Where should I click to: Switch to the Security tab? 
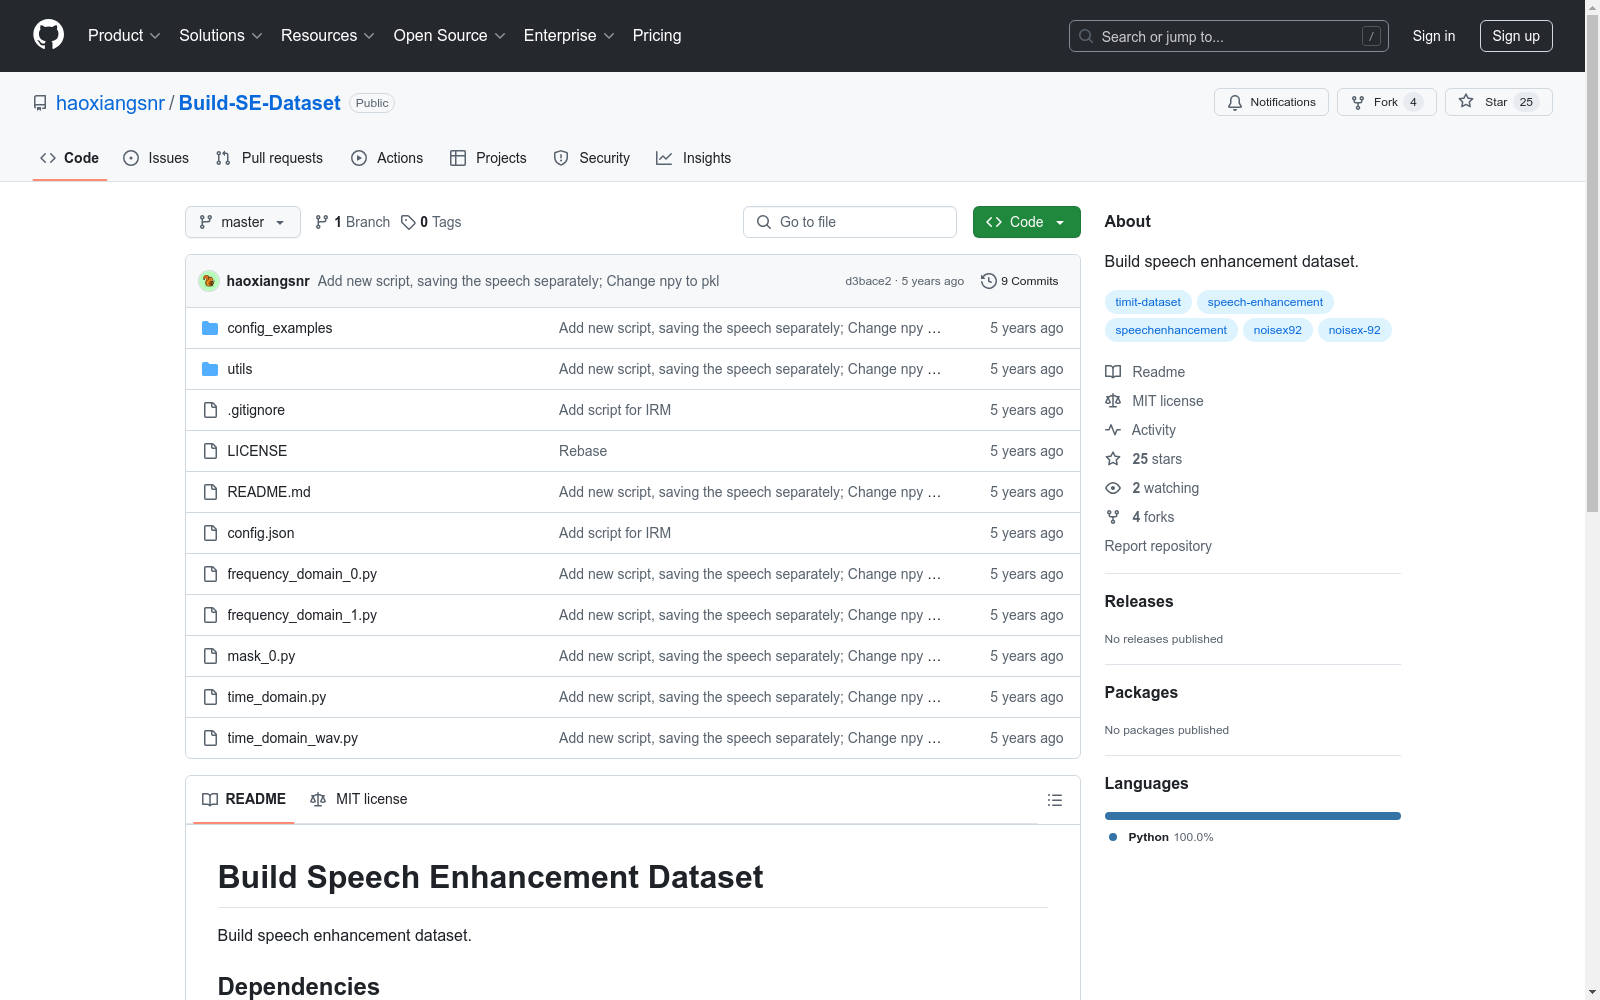point(592,158)
